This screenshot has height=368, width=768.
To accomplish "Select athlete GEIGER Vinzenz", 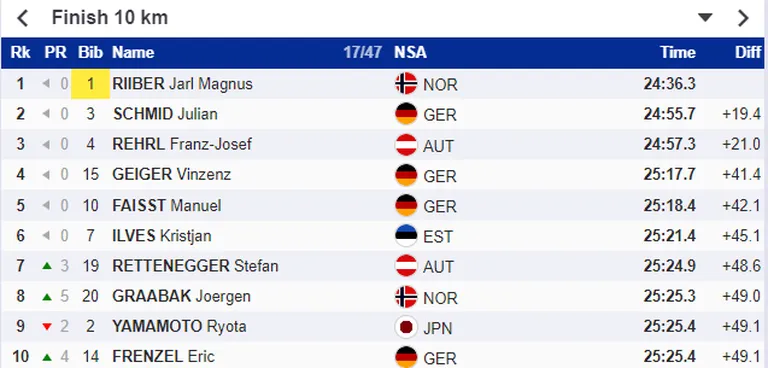I will pos(171,174).
